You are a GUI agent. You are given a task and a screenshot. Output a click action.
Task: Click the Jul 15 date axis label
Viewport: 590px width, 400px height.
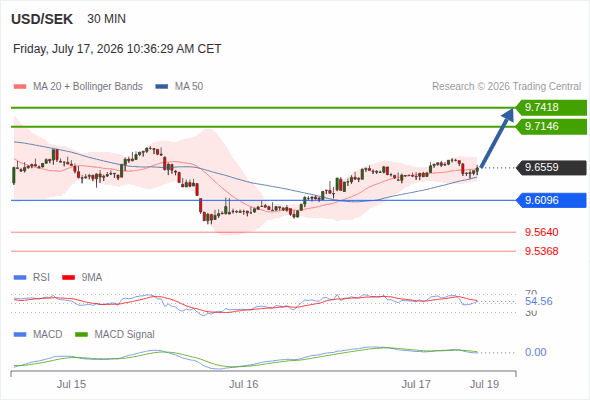click(x=71, y=384)
